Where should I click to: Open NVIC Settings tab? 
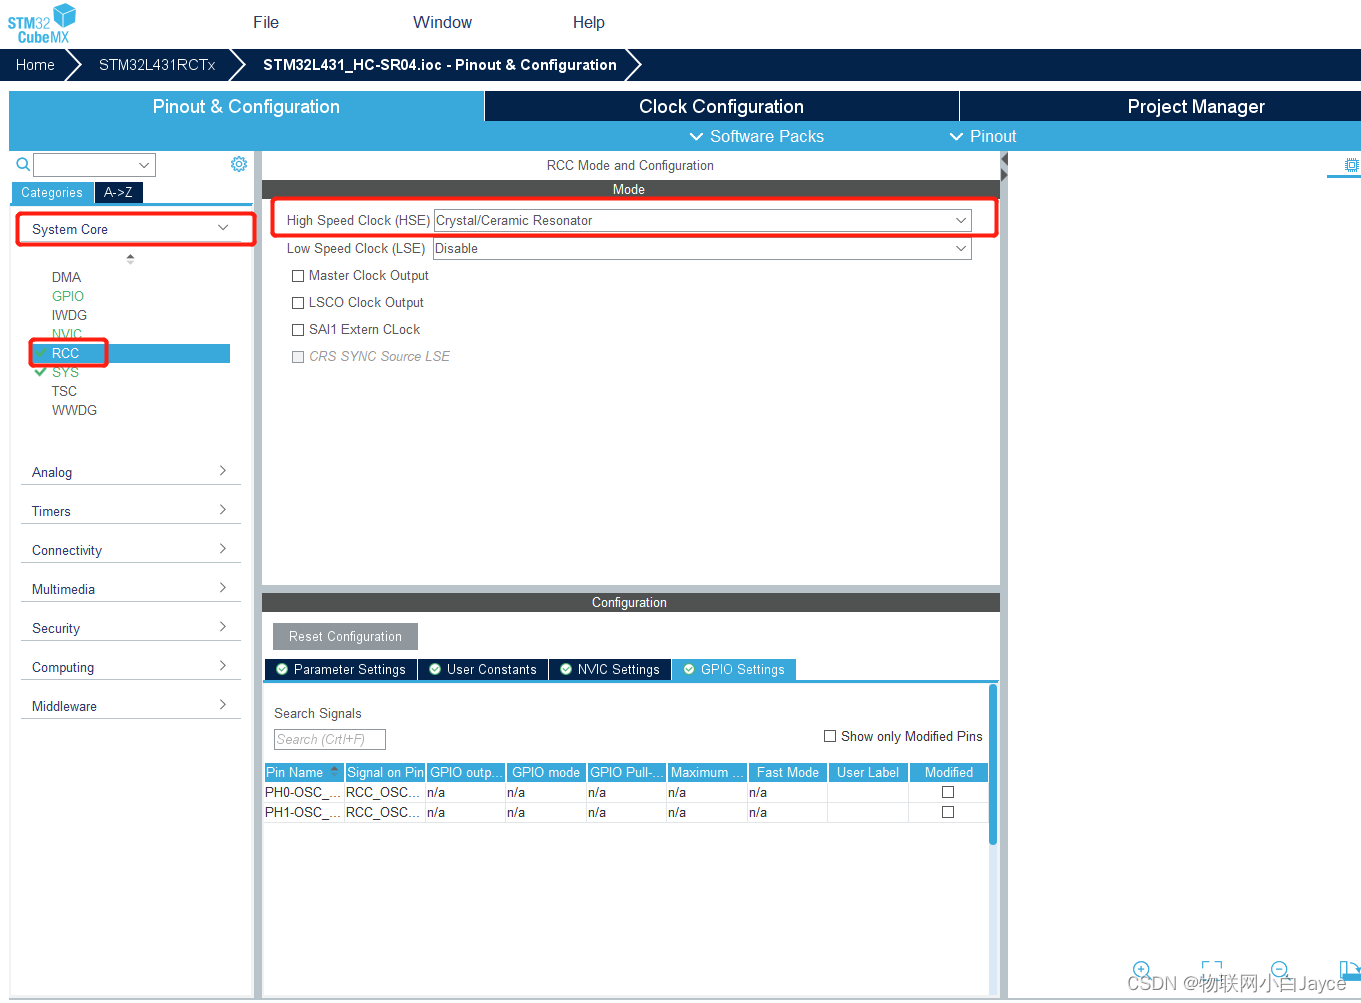pos(610,670)
